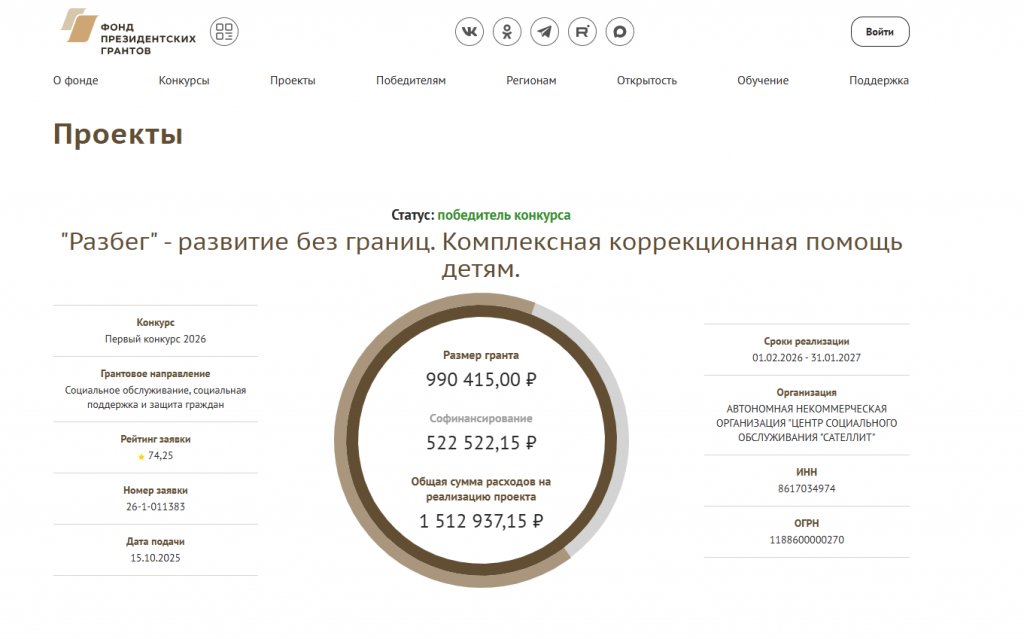Expand the Победителям navigation menu
The image size is (1024, 639).
[410, 81]
